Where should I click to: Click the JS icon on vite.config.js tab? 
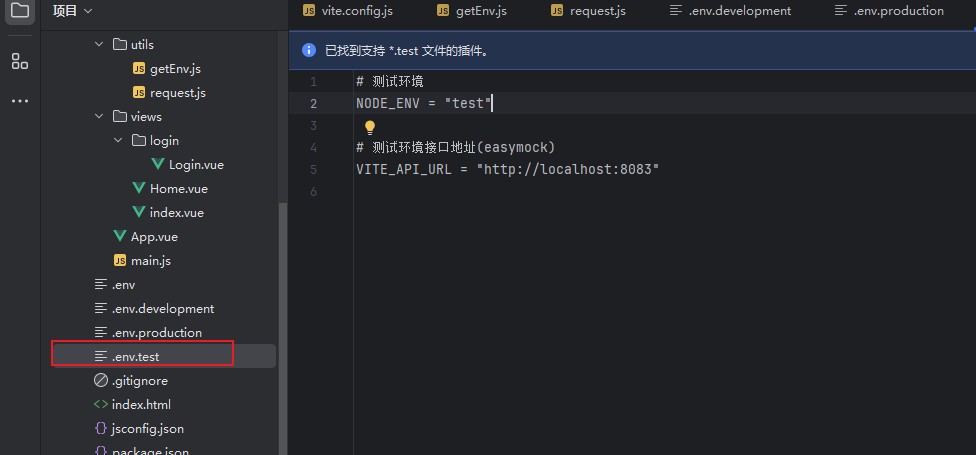pyautogui.click(x=309, y=11)
